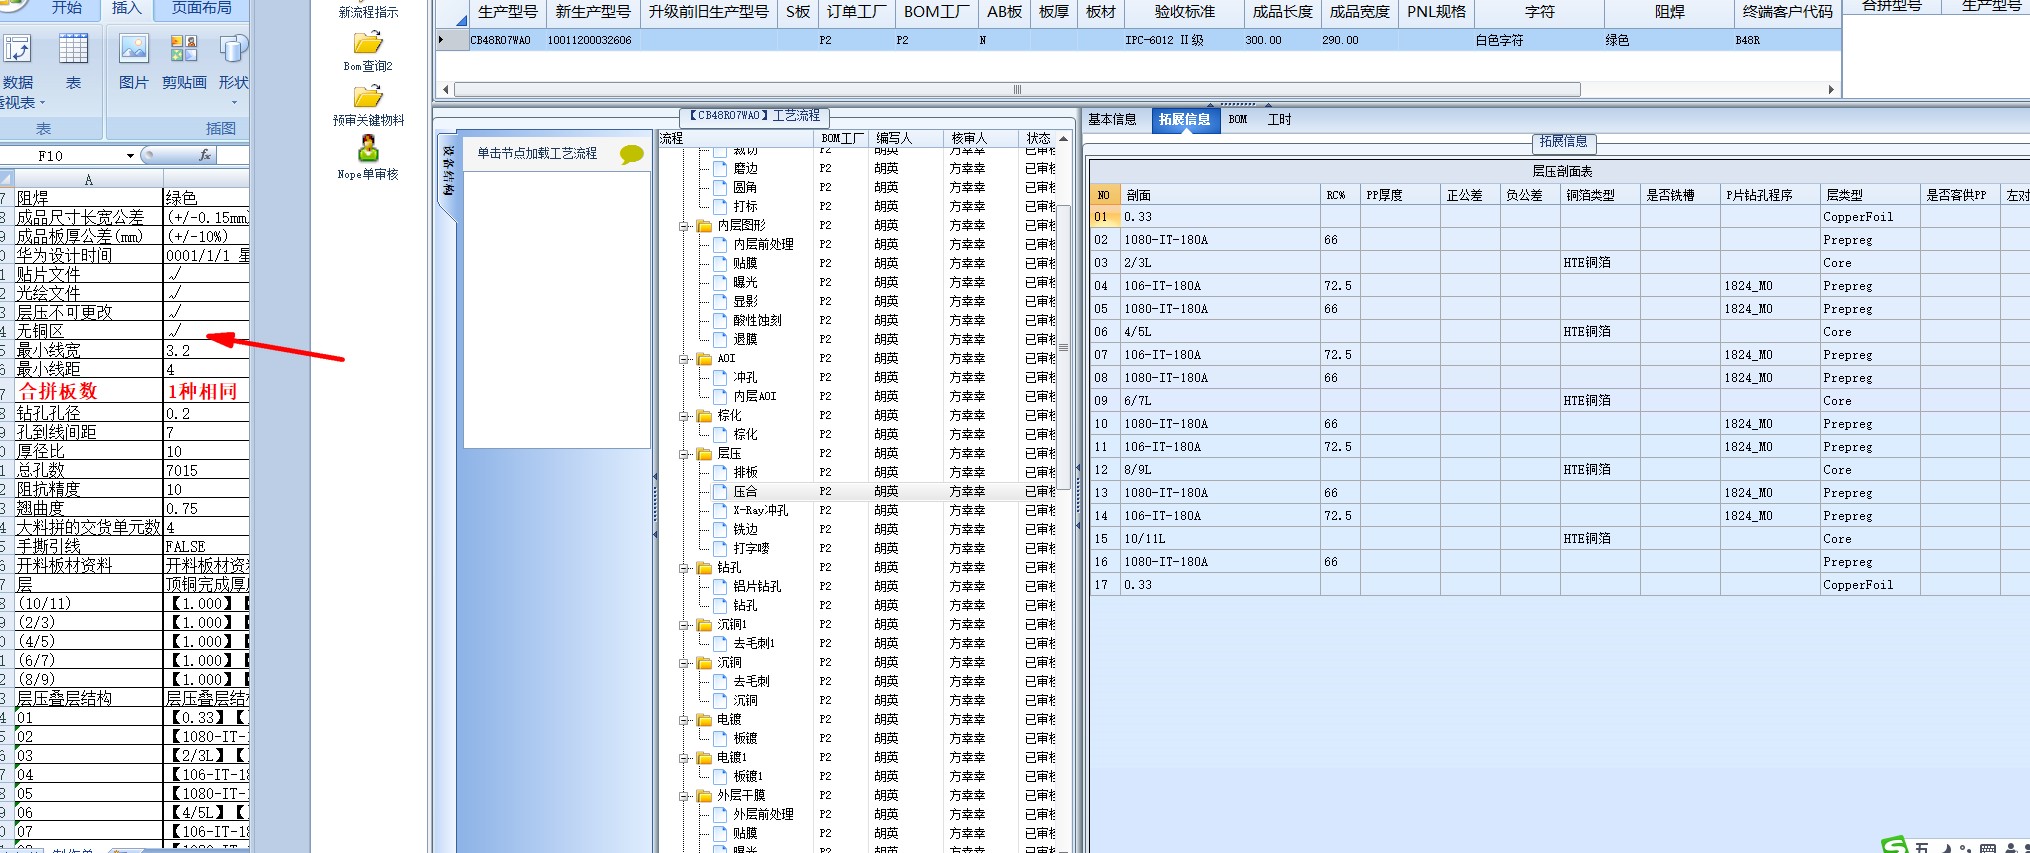
Task: Click the horizontal scrollbar under the top grid
Action: tap(1017, 90)
